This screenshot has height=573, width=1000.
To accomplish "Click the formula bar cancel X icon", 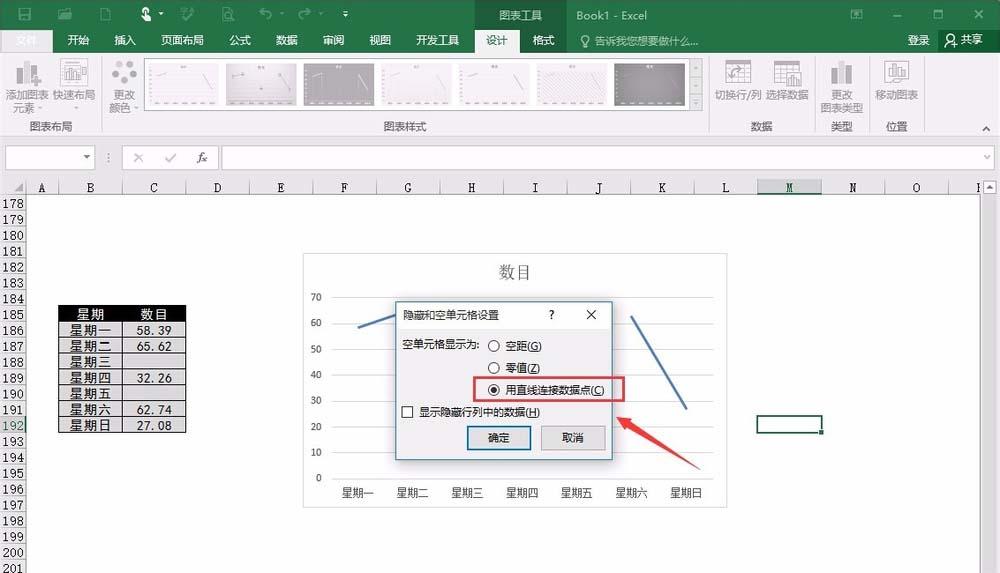I will 138,158.
